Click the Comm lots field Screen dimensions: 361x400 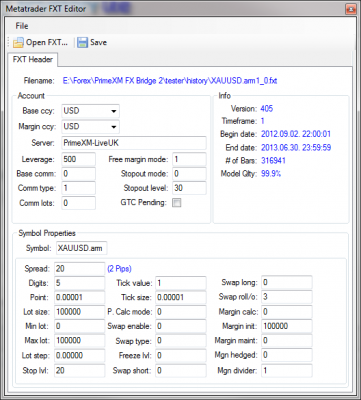pyautogui.click(x=79, y=203)
